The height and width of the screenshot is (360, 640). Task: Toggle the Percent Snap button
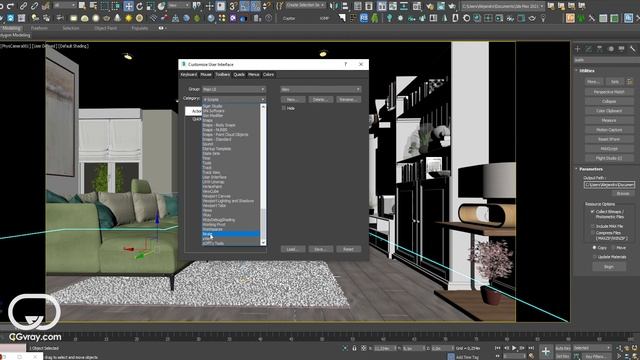coord(256,6)
